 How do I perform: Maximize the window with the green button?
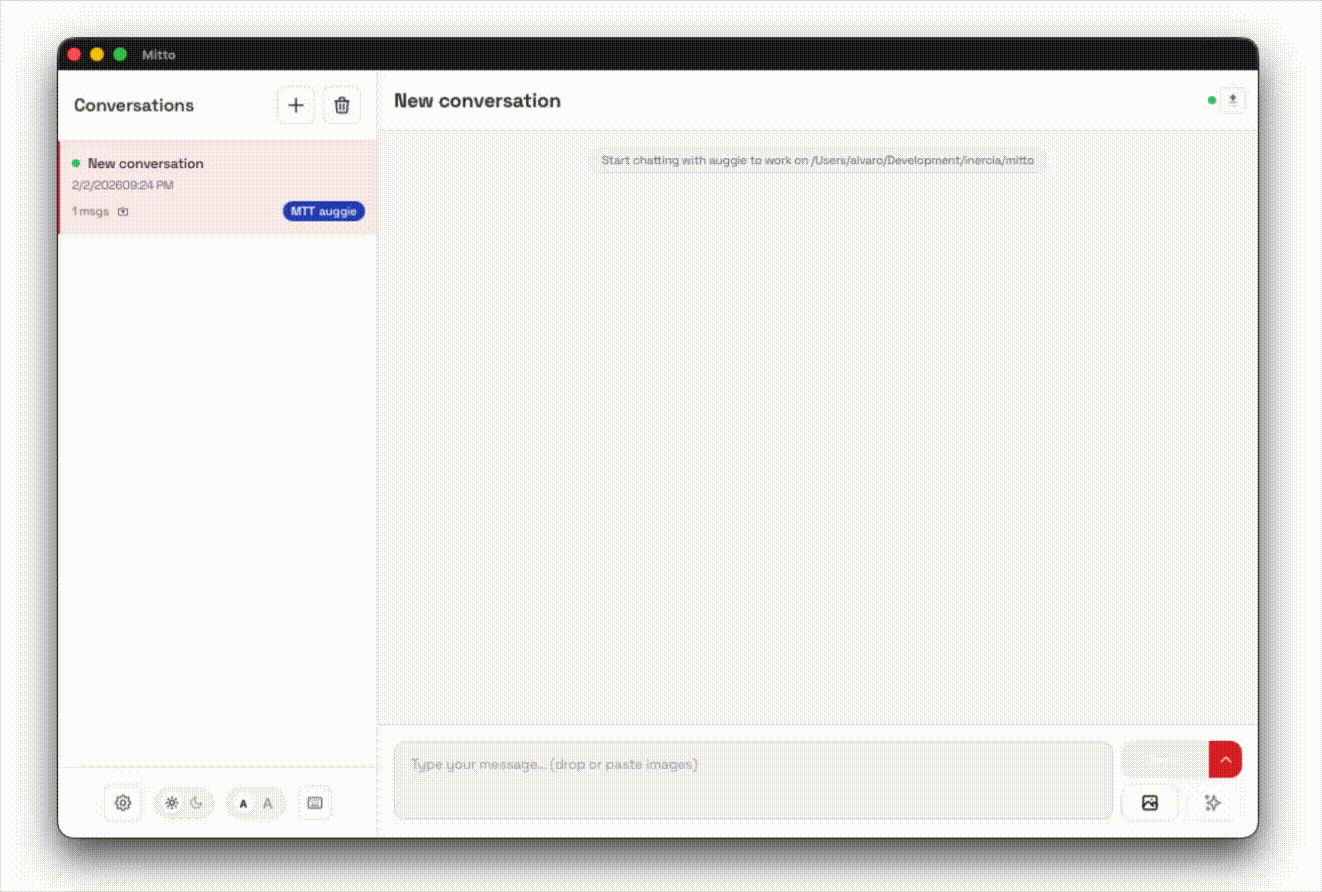(x=120, y=54)
